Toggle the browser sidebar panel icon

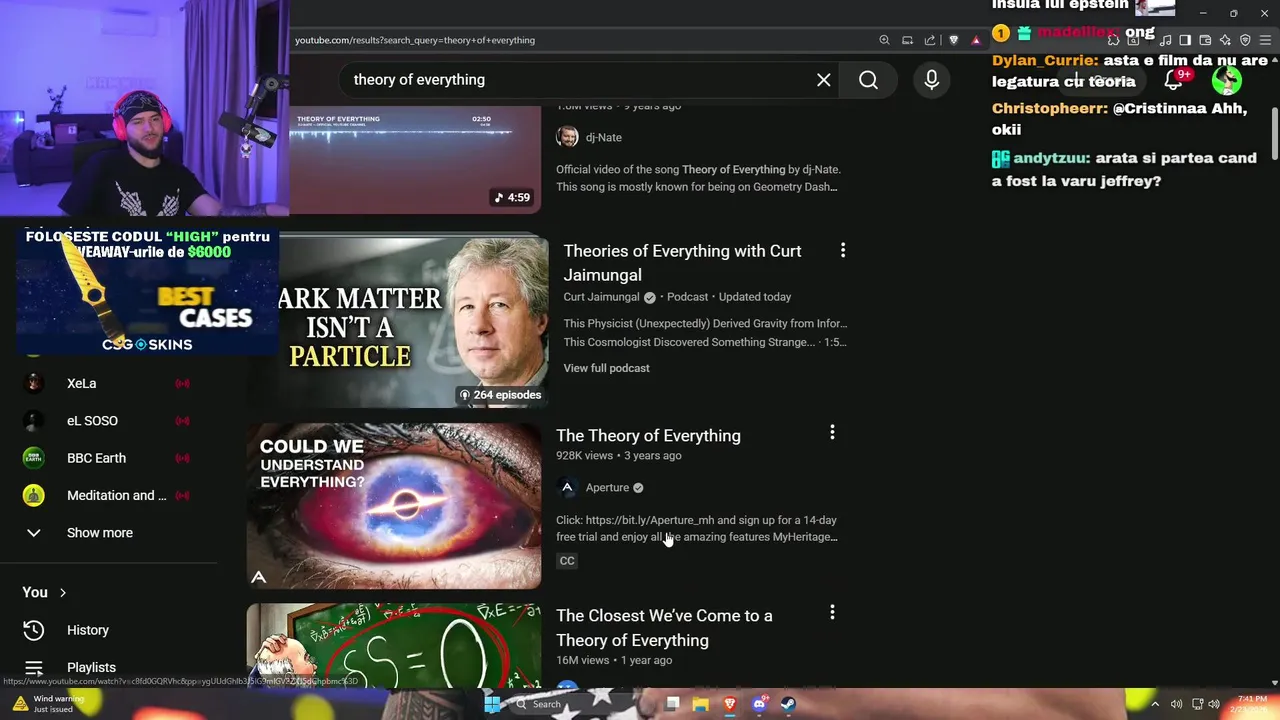(x=1185, y=40)
